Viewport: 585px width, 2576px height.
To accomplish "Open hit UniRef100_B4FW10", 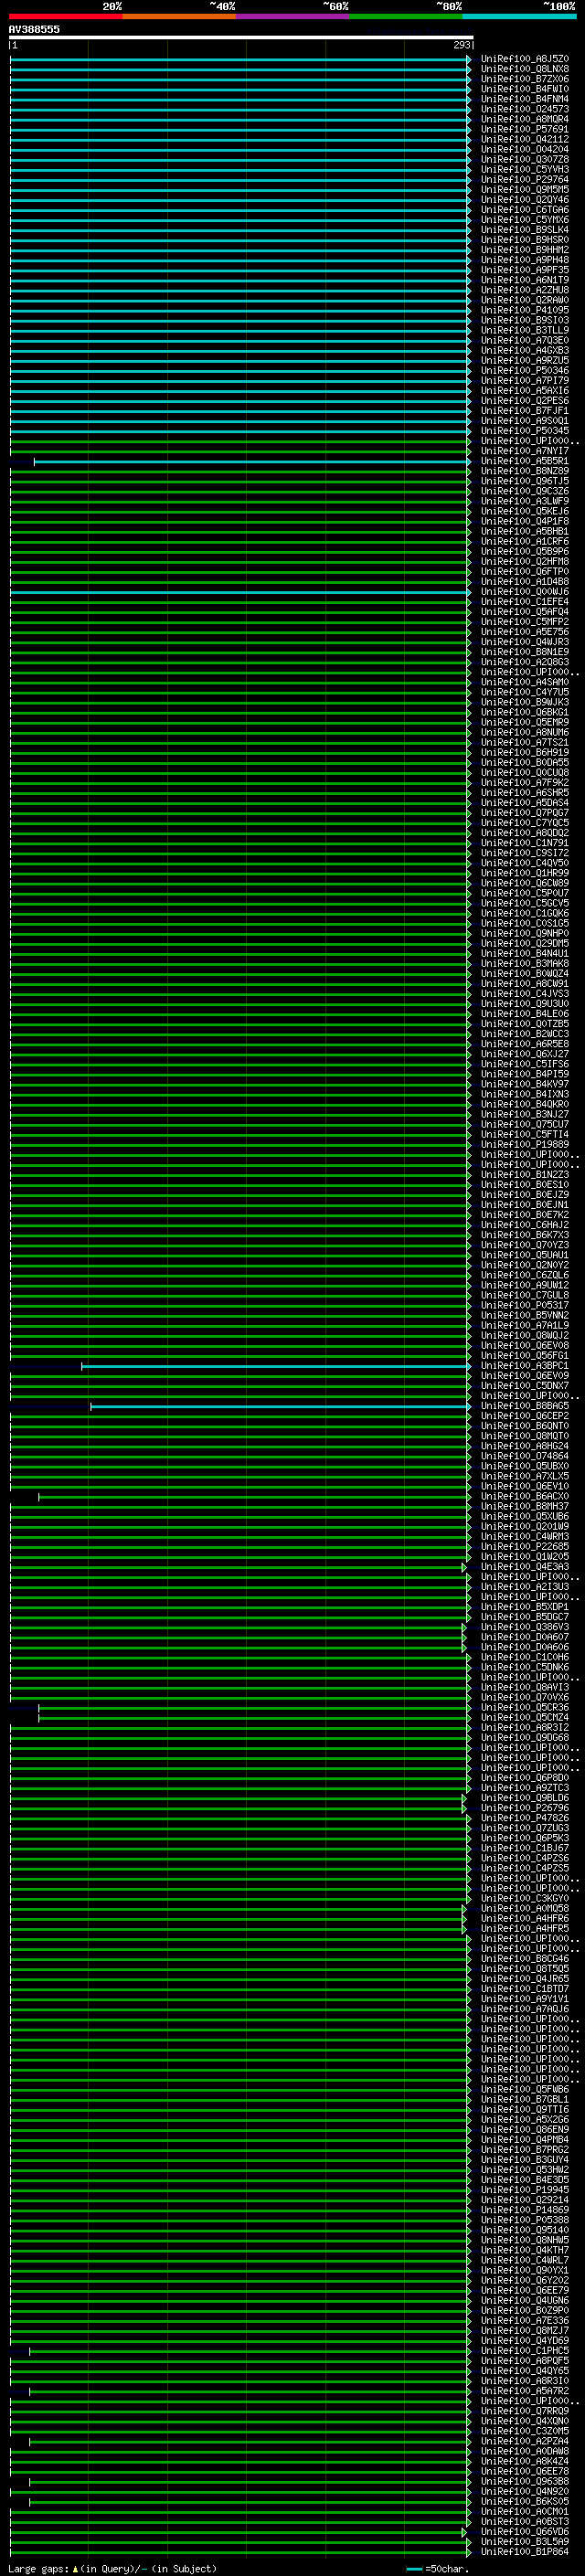I will click(x=524, y=89).
